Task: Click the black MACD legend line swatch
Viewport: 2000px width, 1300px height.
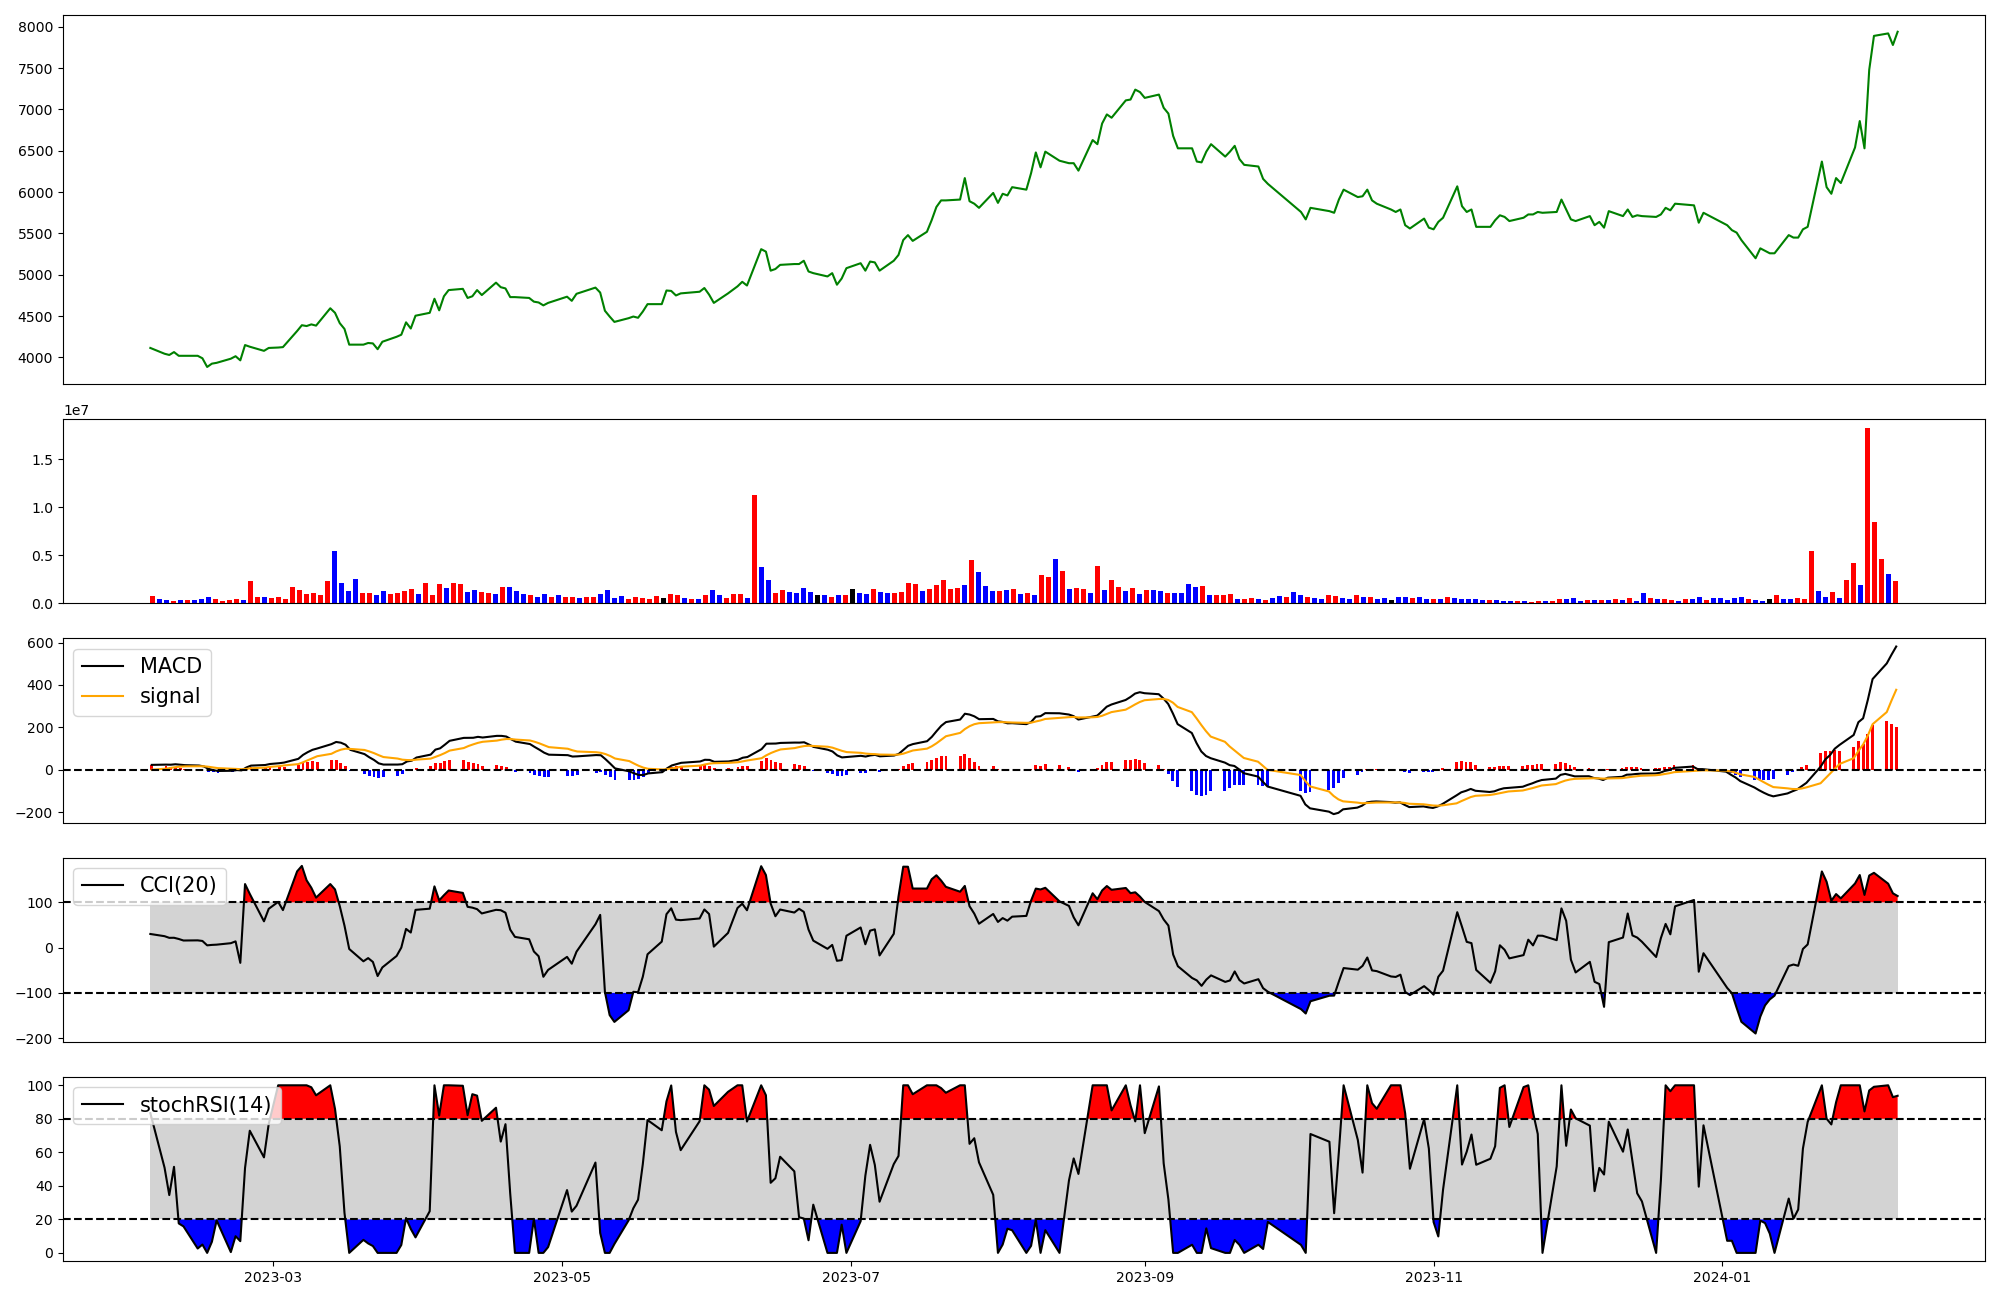Action: pos(102,666)
